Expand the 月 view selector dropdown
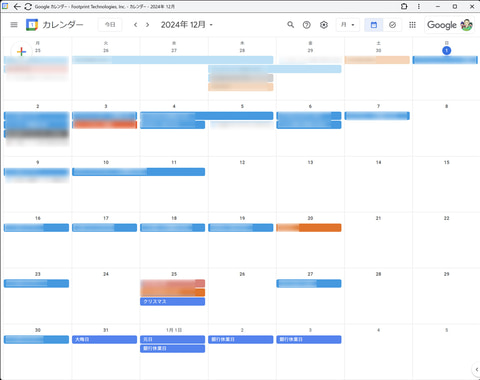480x380 pixels. (x=348, y=25)
